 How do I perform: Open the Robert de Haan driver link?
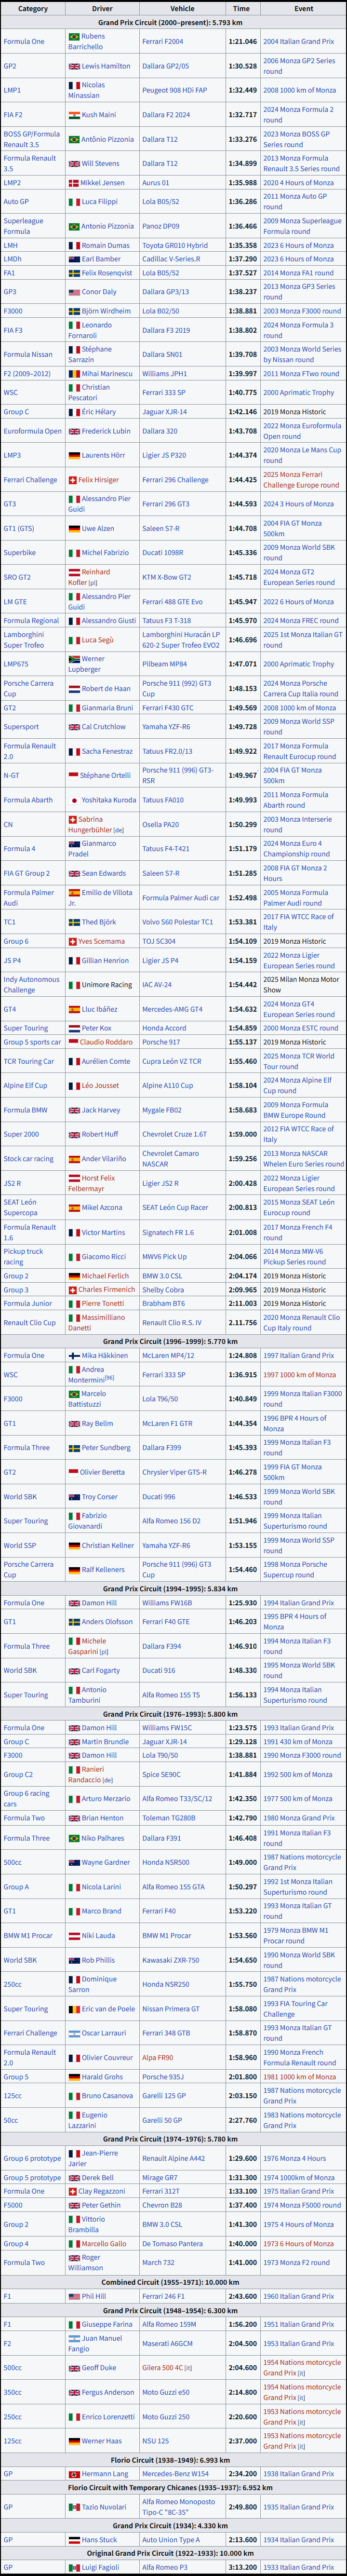click(106, 689)
